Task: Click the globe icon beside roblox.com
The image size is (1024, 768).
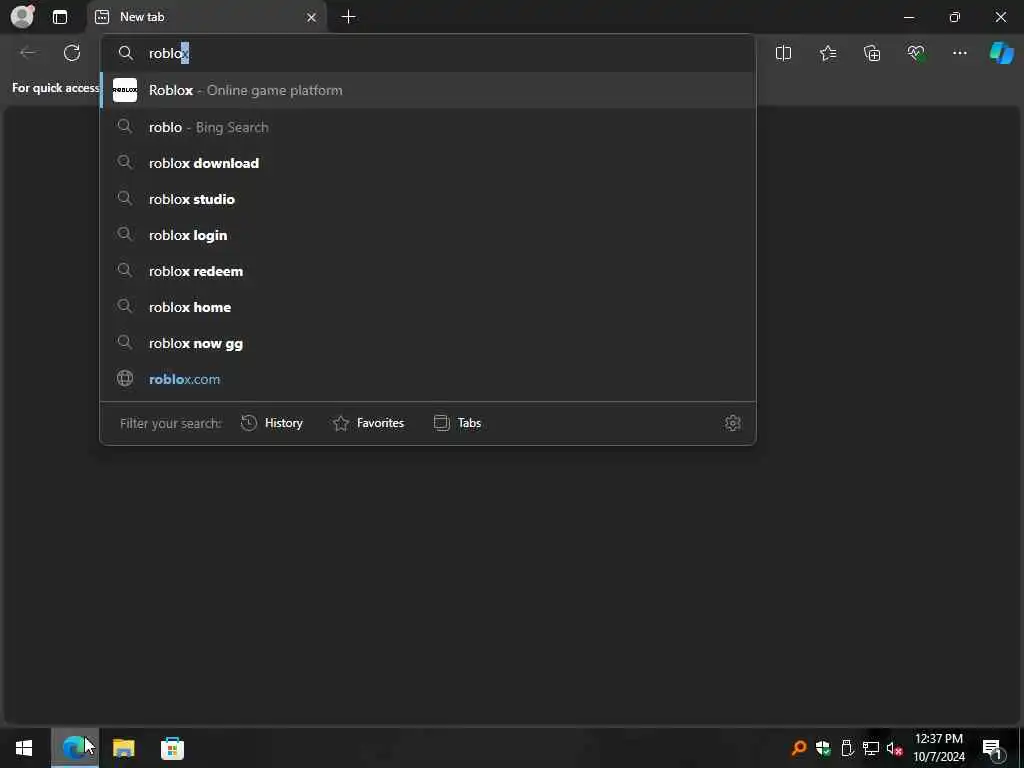Action: pos(125,378)
